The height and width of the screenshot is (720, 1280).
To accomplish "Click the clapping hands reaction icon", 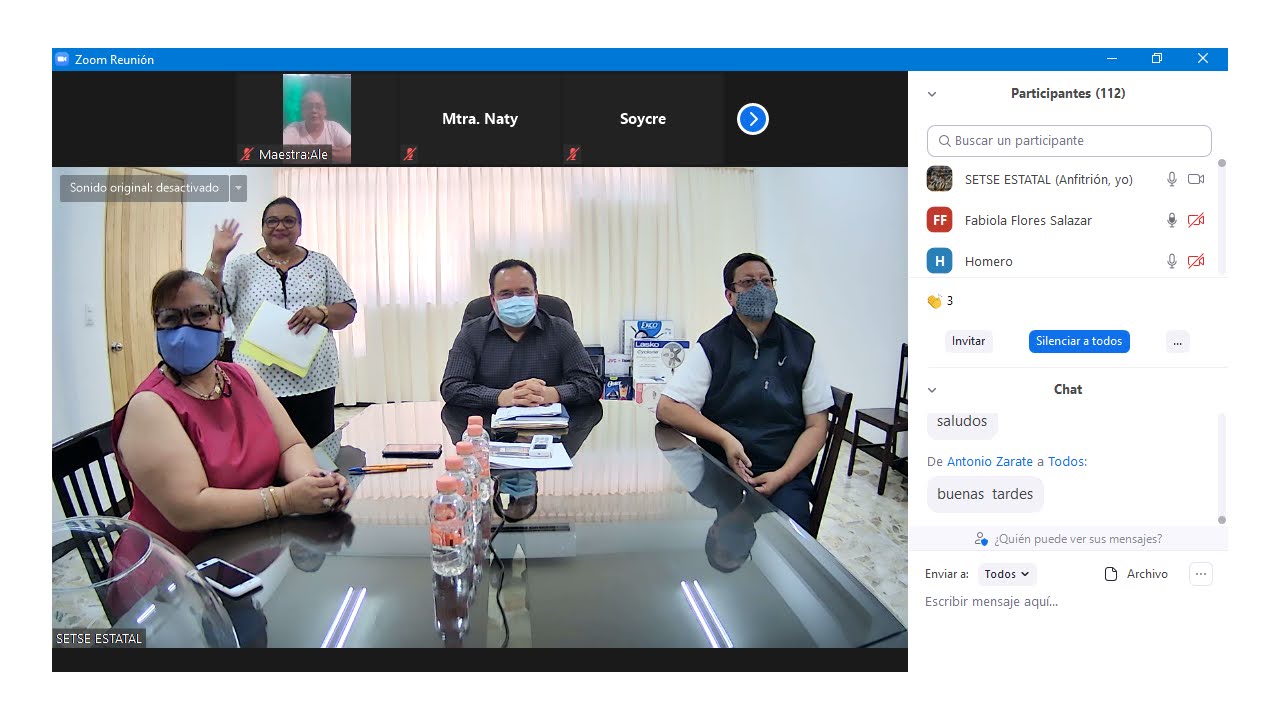I will [934, 301].
